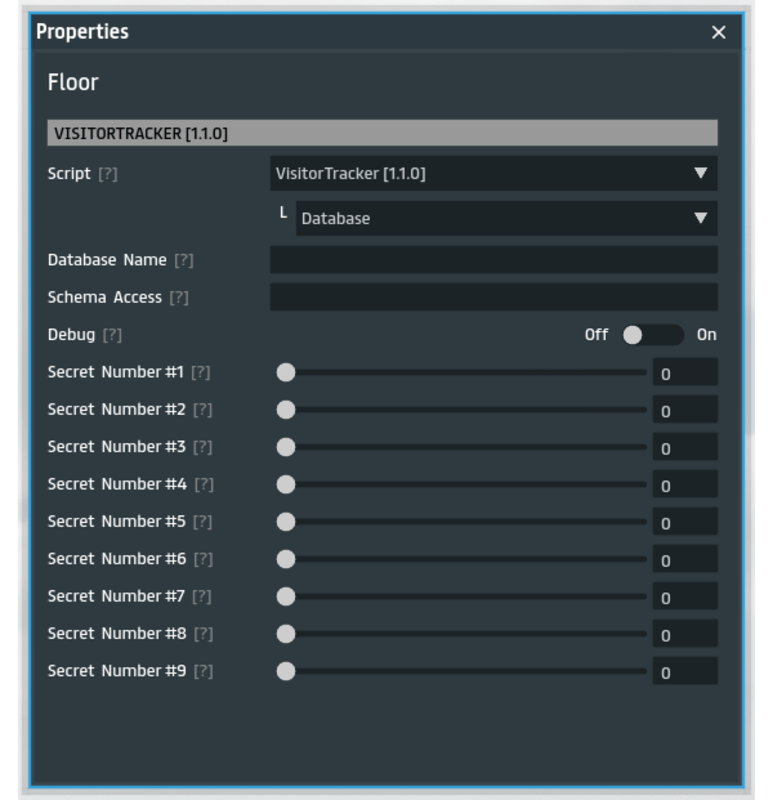Click the Database Name input field

pyautogui.click(x=493, y=260)
